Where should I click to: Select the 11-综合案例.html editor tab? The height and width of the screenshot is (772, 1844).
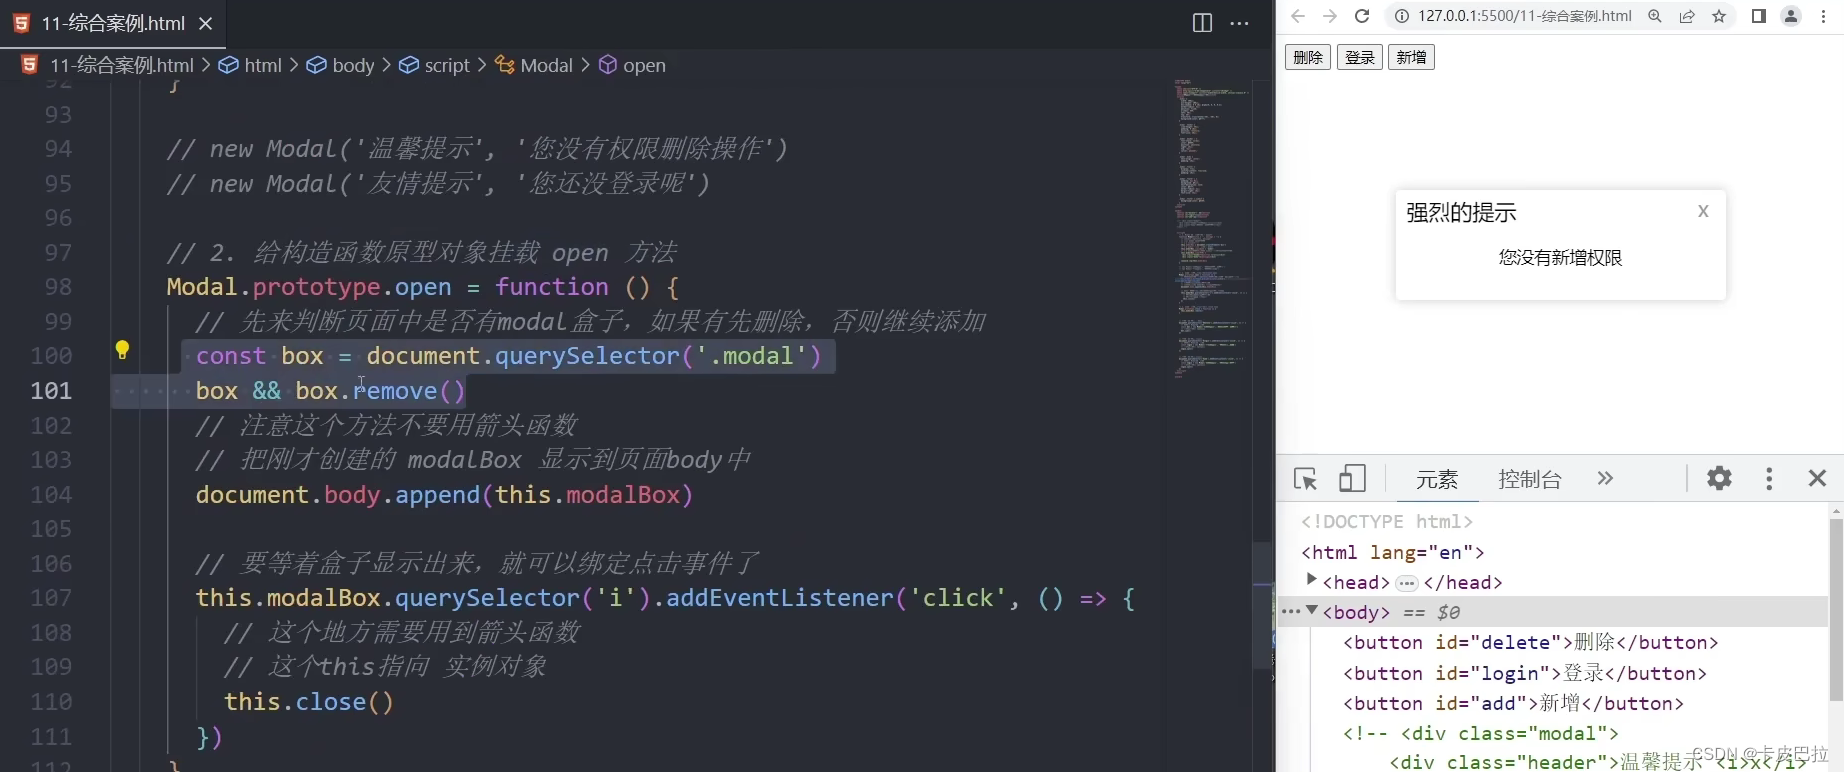point(113,23)
